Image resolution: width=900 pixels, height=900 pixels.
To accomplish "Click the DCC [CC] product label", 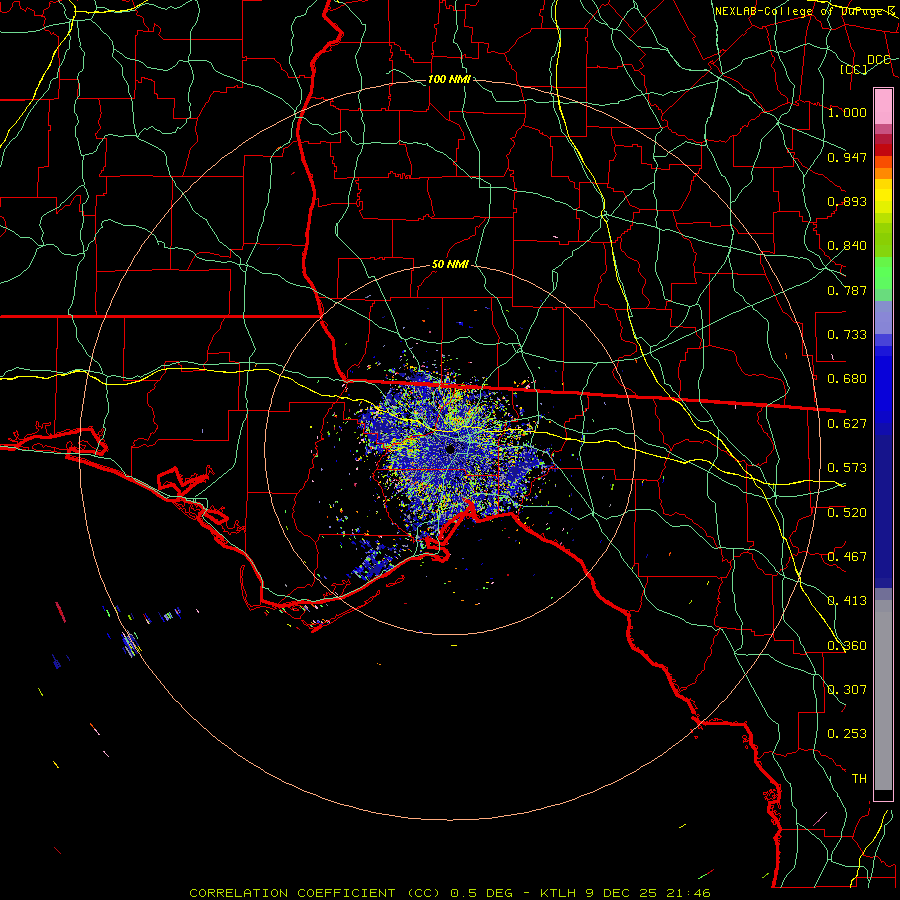I will tap(866, 64).
